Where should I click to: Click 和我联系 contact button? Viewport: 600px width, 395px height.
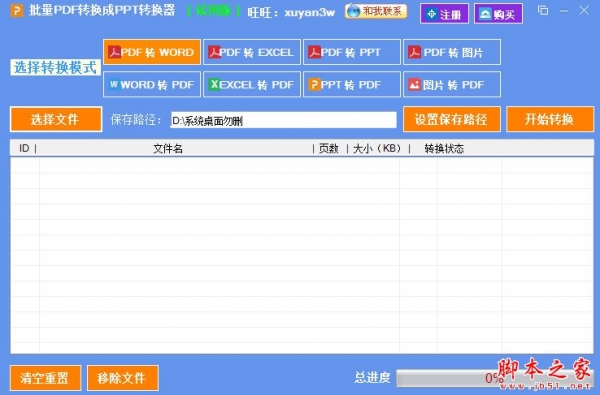pyautogui.click(x=376, y=11)
